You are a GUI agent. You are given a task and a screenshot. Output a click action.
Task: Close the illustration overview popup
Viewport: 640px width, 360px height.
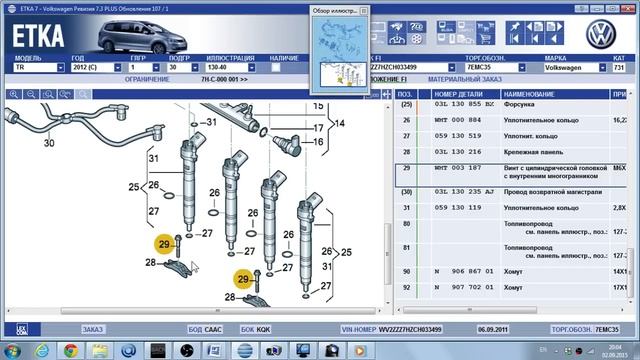(364, 11)
